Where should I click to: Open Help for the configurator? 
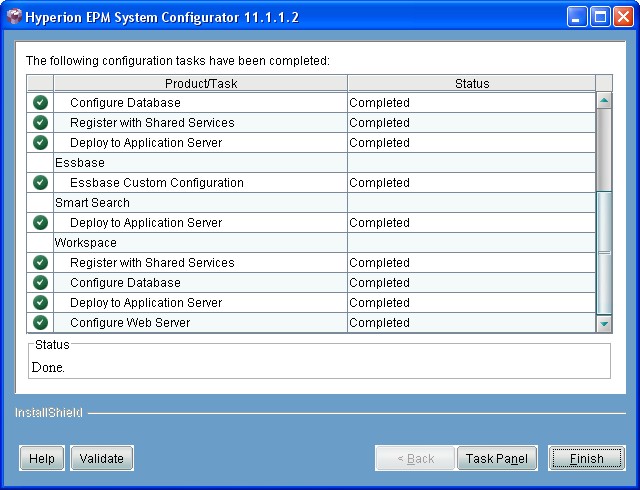point(41,459)
